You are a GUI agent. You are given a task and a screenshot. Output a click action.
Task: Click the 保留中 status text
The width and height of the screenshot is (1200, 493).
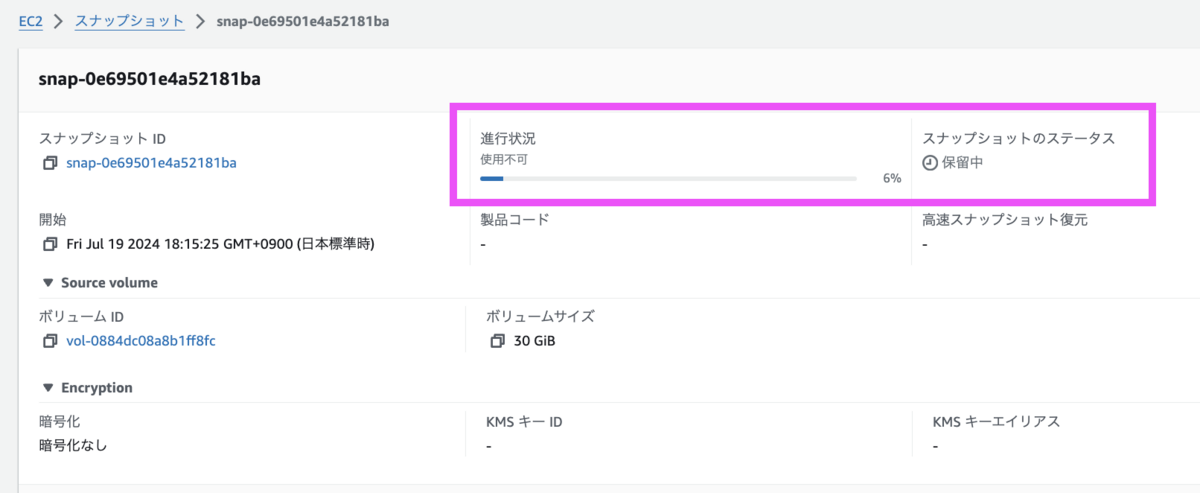pos(963,163)
